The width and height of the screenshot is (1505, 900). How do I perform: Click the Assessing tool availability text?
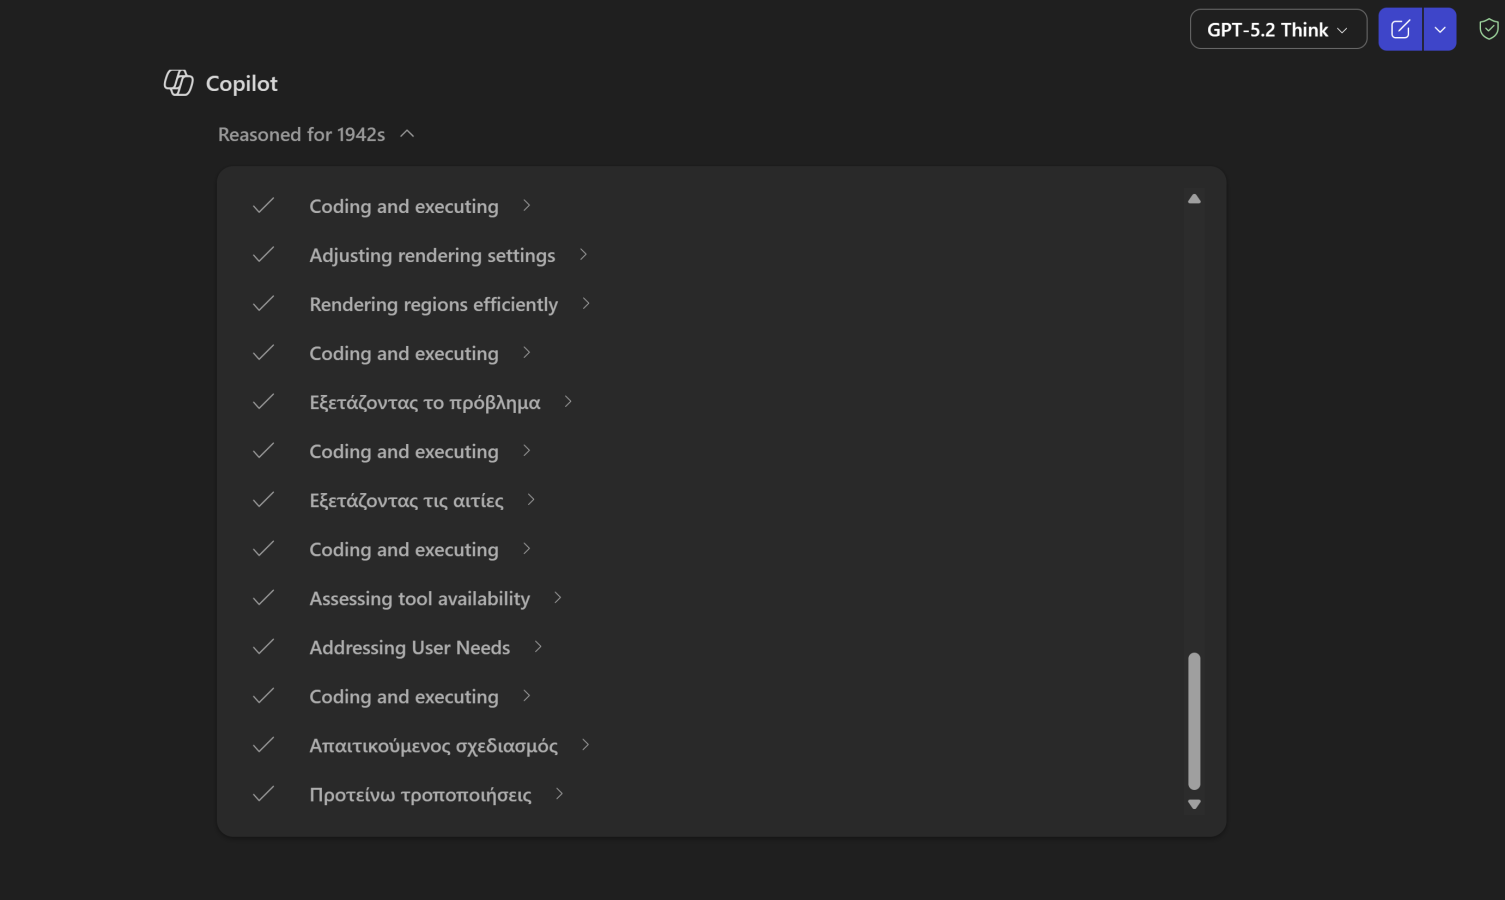tap(419, 598)
